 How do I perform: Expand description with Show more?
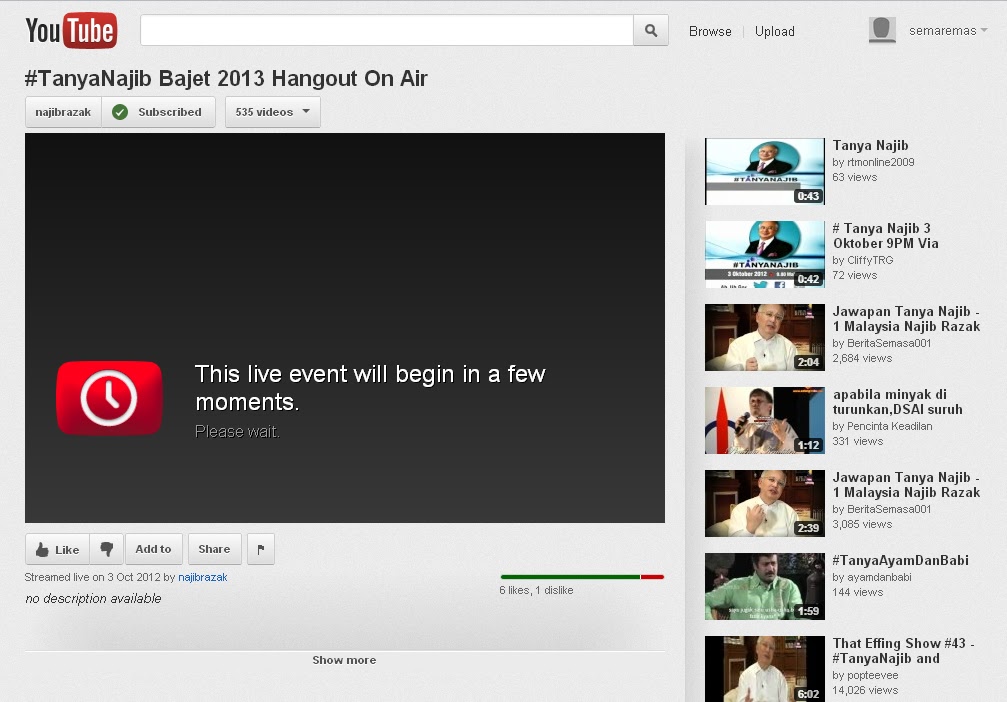[x=344, y=660]
